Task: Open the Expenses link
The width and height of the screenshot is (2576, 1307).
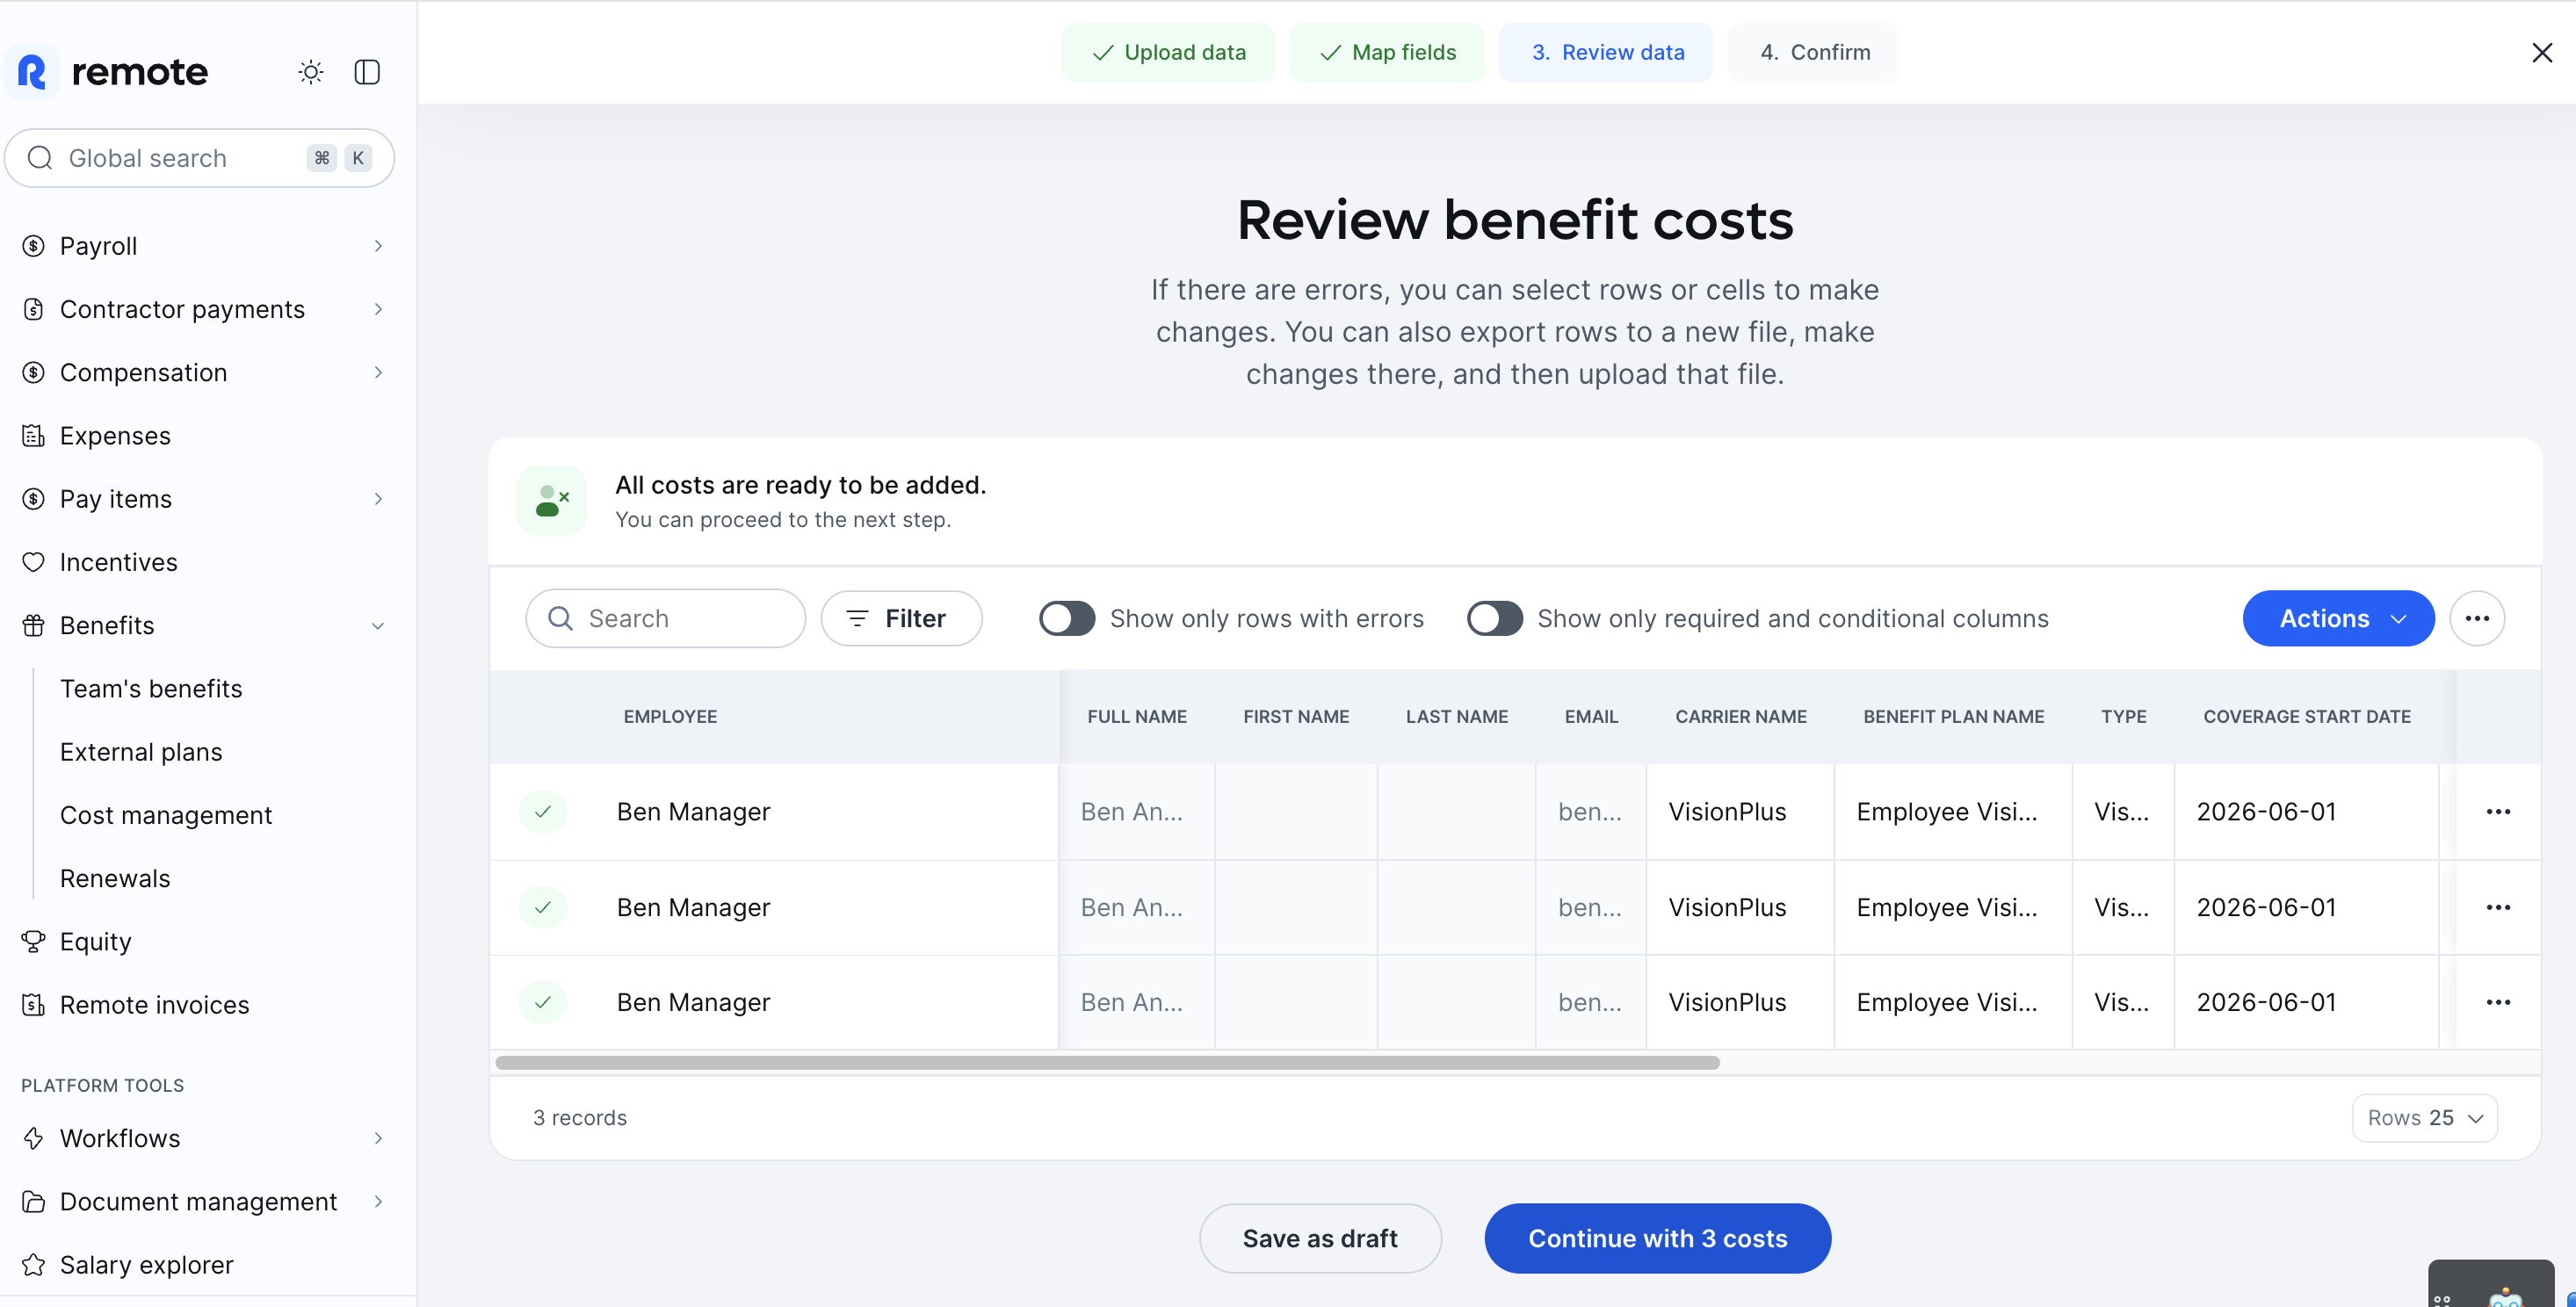Action: (115, 435)
